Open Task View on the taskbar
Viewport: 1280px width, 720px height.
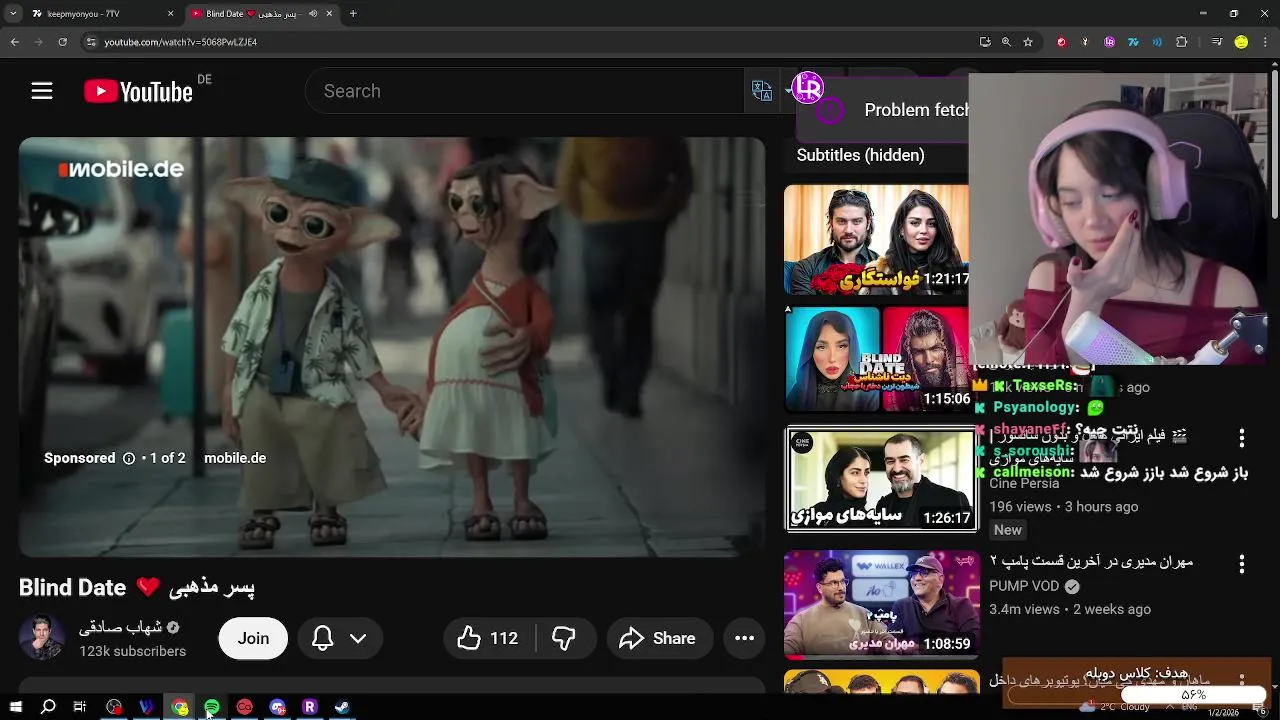point(80,707)
